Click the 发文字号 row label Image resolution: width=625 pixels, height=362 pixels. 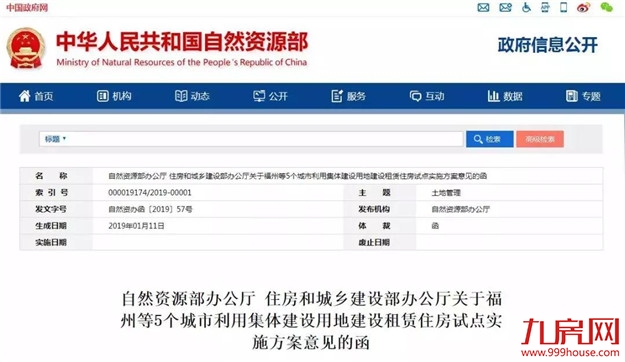(x=51, y=209)
